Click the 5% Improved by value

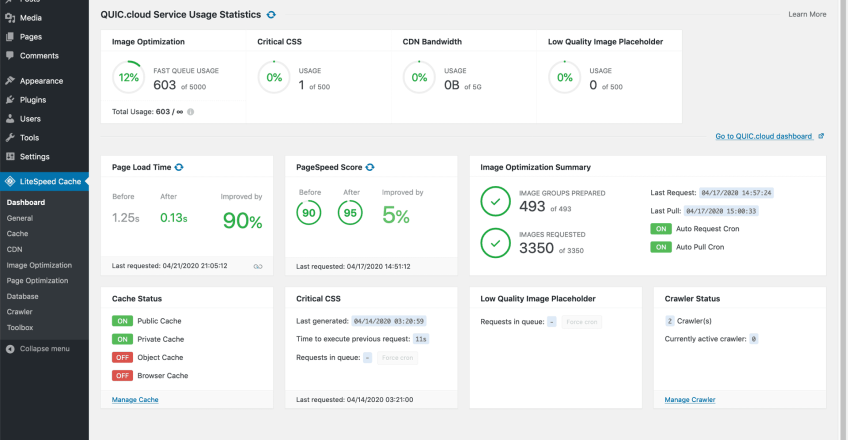(396, 215)
